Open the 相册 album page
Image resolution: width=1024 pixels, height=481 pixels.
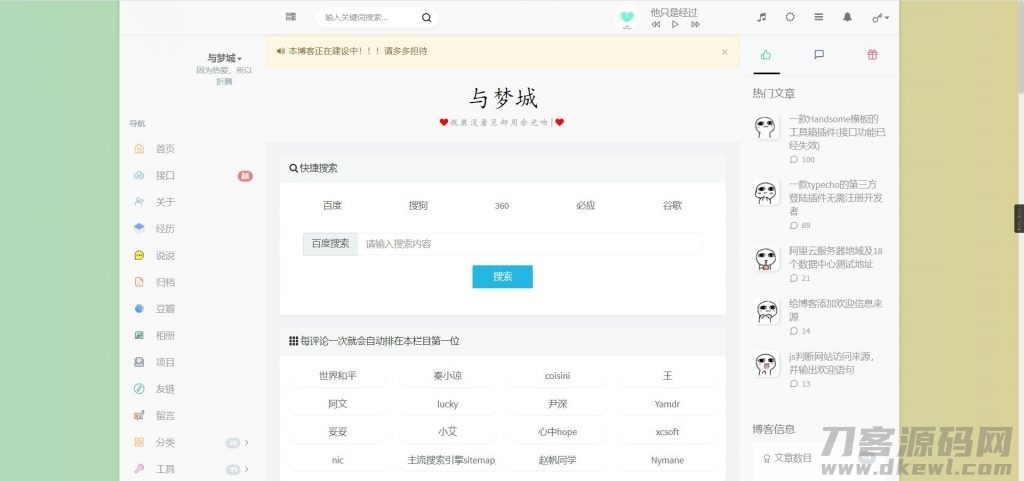click(x=165, y=335)
